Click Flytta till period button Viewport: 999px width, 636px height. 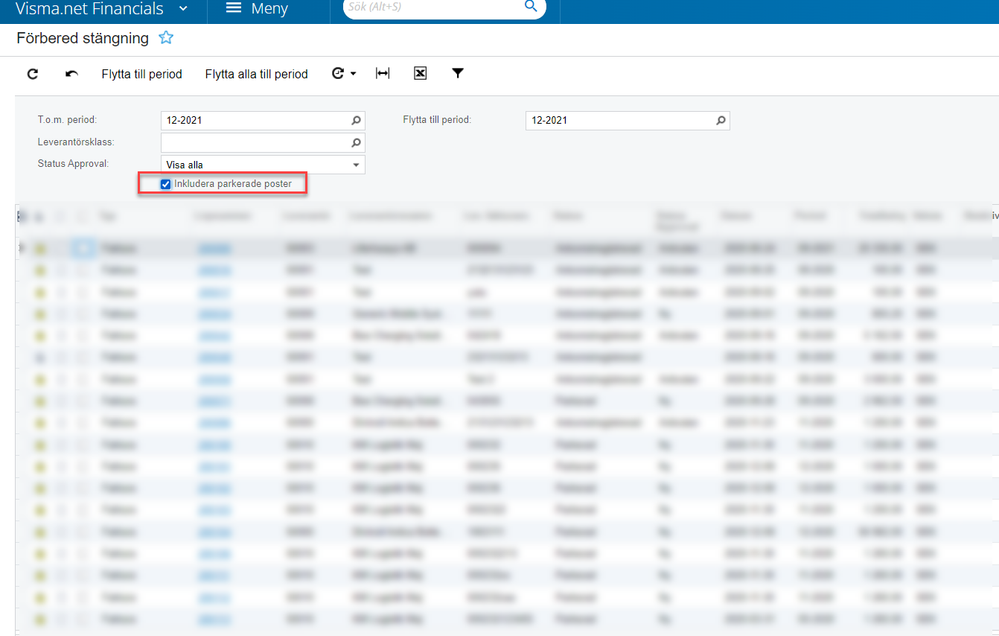click(142, 74)
